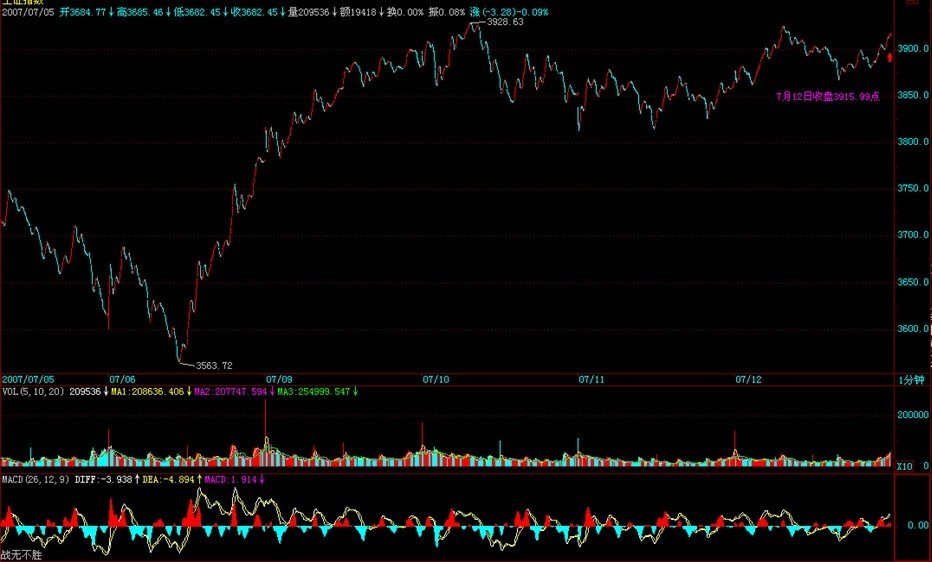This screenshot has height=562, width=932.
Task: Jump to the 07/06 date marker
Action: [x=122, y=380]
